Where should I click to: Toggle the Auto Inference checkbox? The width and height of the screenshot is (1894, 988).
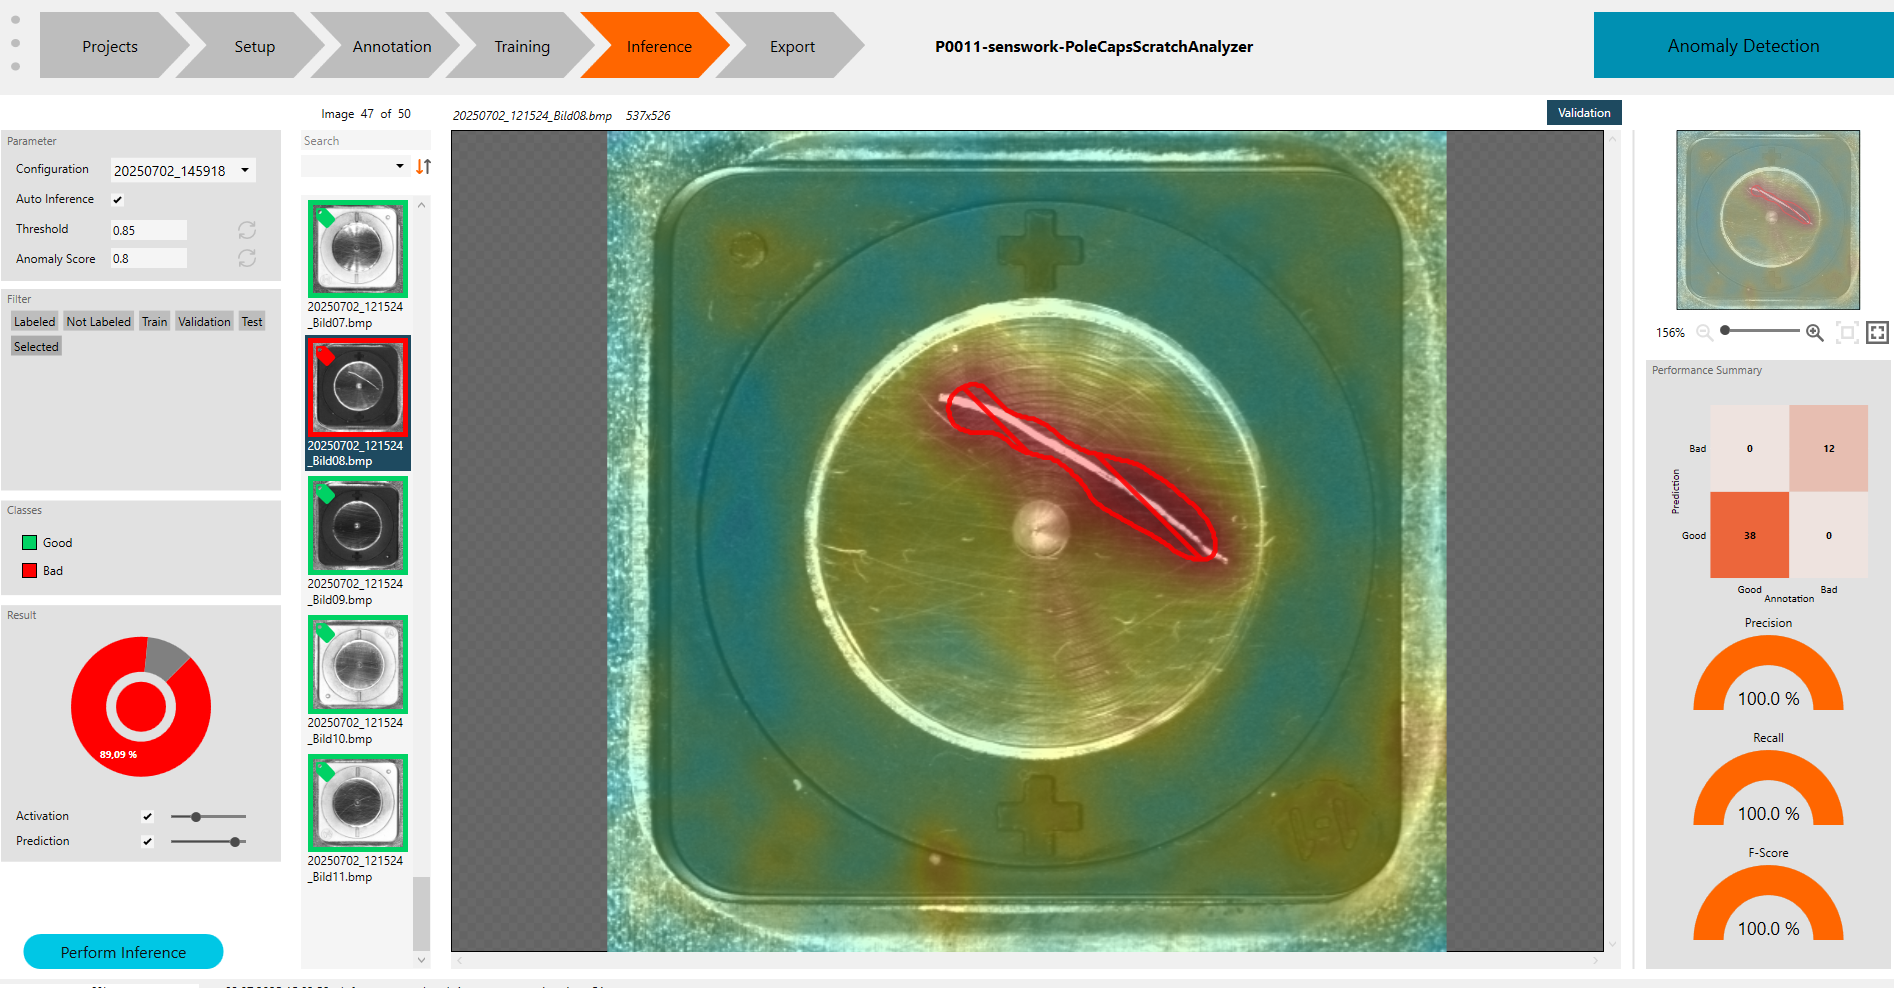[117, 200]
